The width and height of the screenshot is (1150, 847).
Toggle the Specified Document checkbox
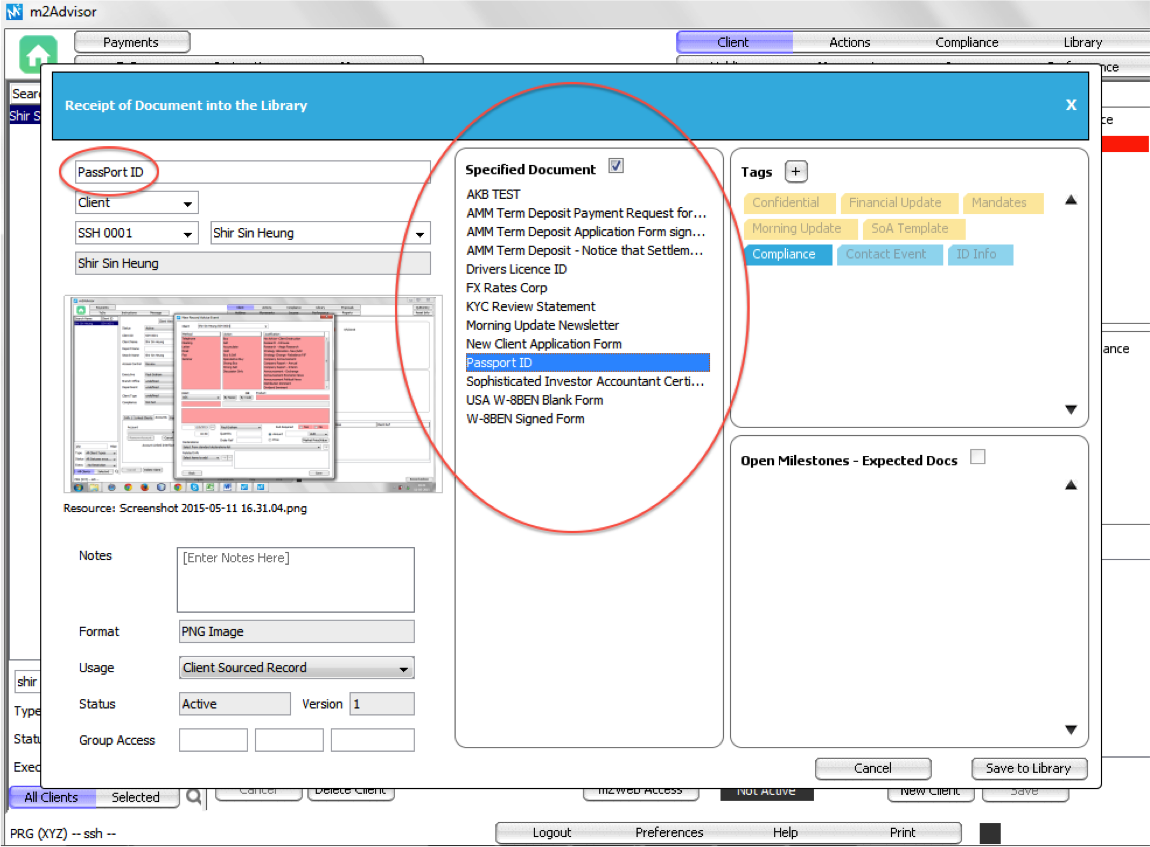click(616, 166)
